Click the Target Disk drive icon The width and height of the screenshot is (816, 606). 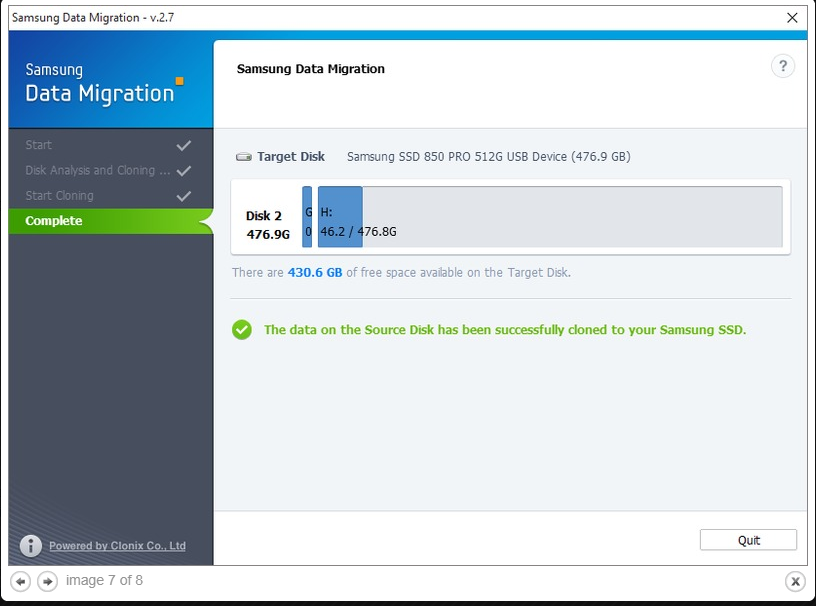click(x=244, y=157)
